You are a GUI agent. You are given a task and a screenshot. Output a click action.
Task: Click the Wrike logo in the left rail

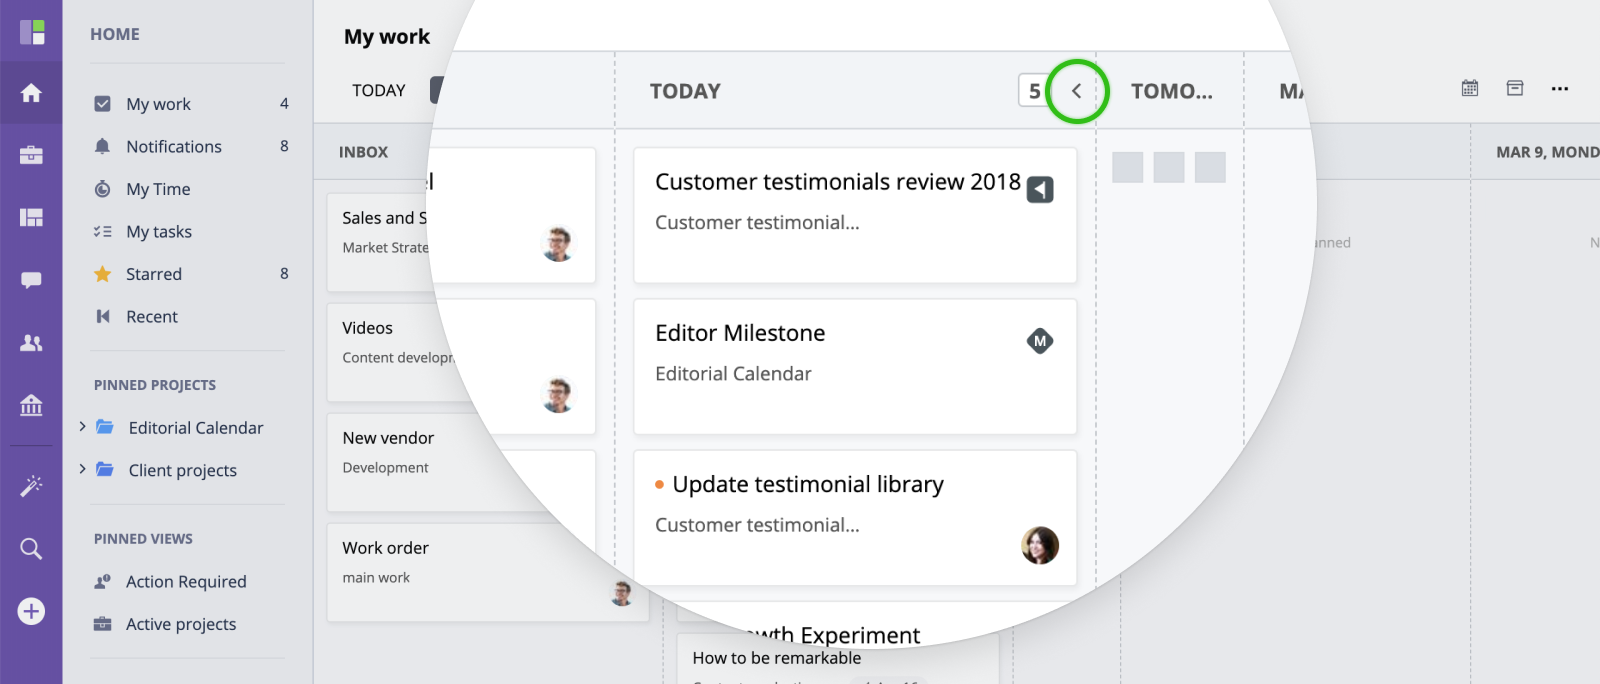tap(32, 32)
